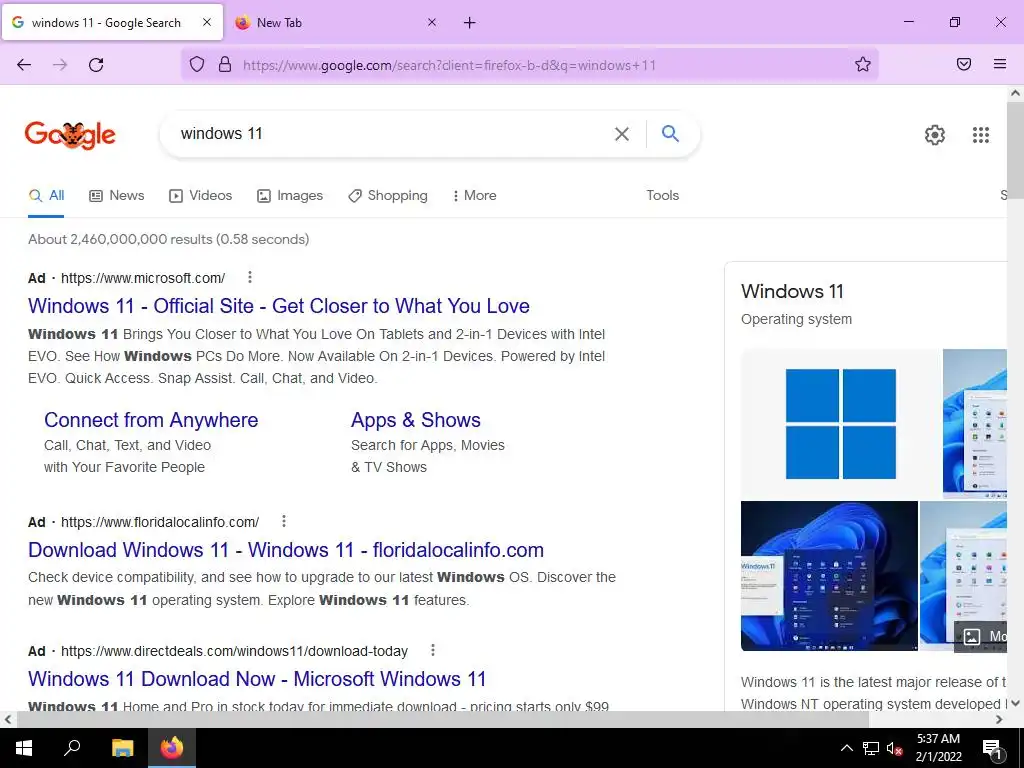Viewport: 1024px width, 768px height.
Task: Click the magnifier search button in search box
Action: [670, 134]
